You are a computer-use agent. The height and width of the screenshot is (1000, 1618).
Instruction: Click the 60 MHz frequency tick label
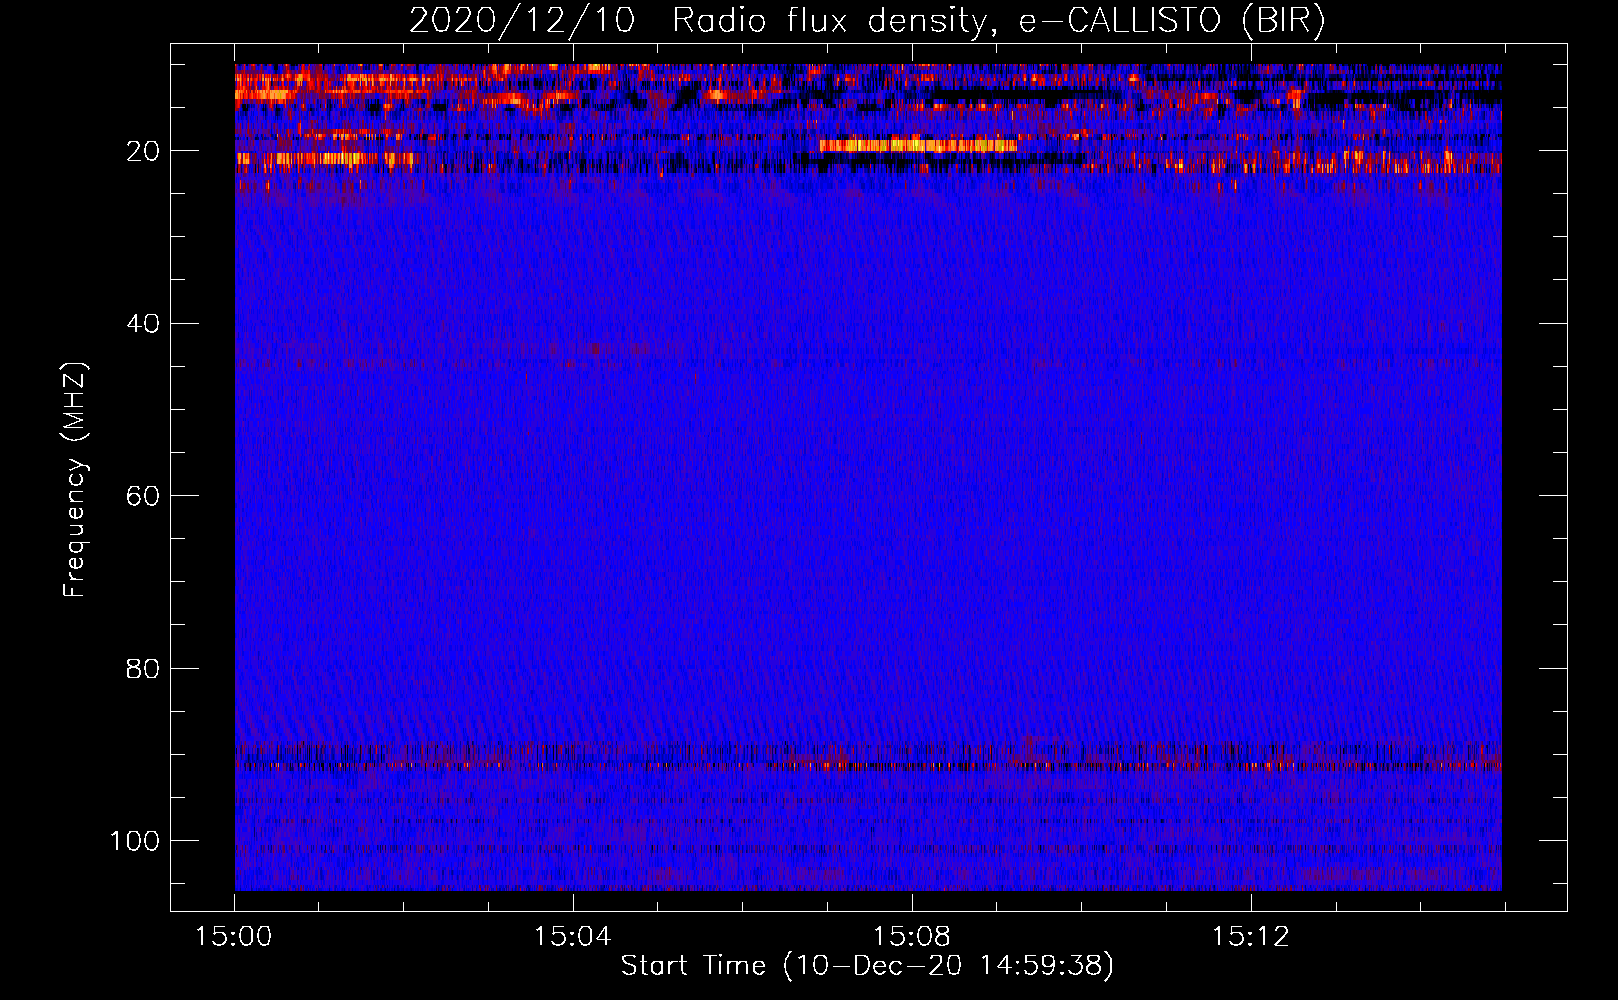143,496
